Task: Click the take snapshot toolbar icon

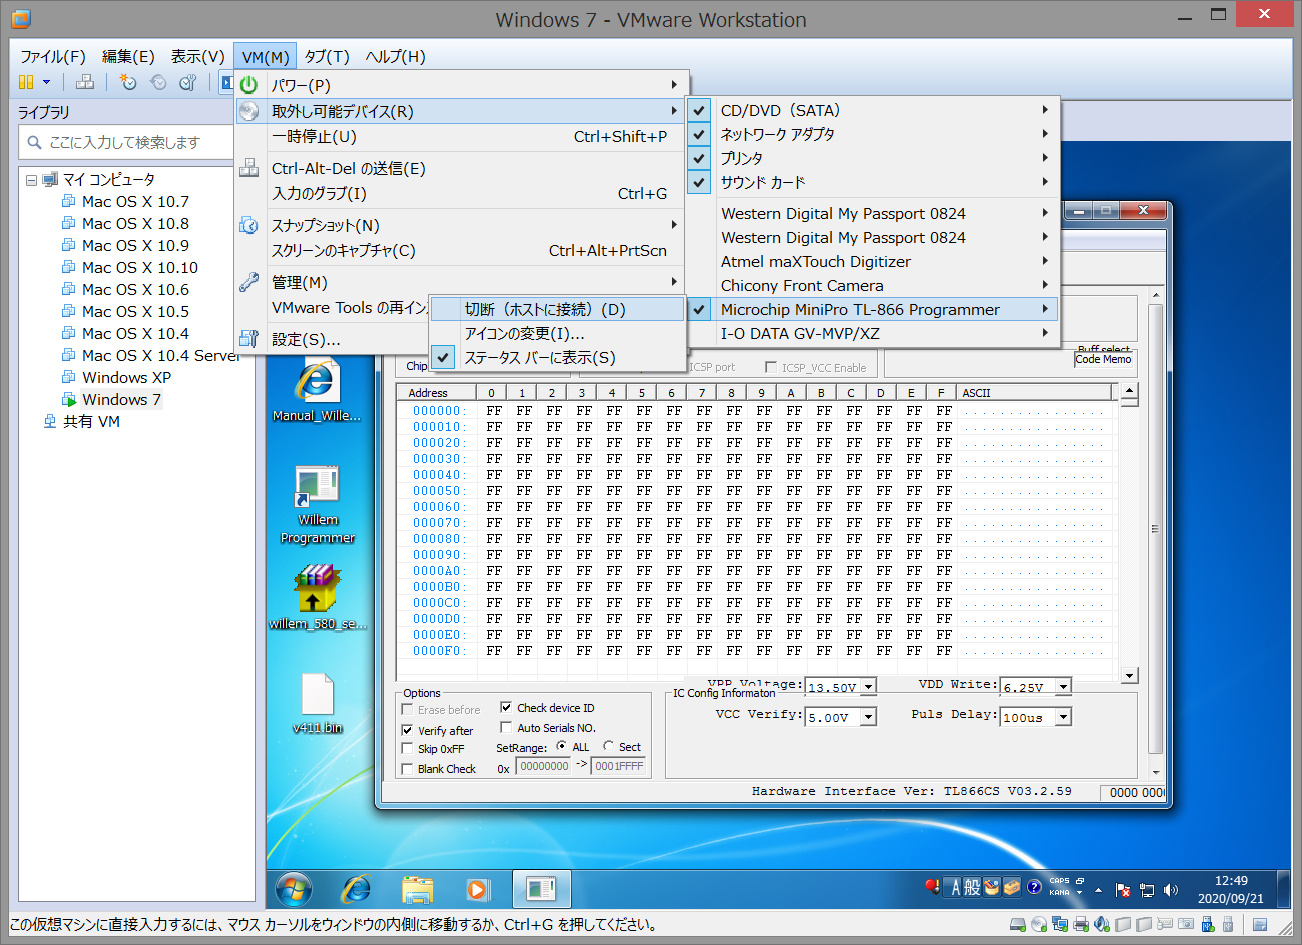Action: pyautogui.click(x=127, y=82)
